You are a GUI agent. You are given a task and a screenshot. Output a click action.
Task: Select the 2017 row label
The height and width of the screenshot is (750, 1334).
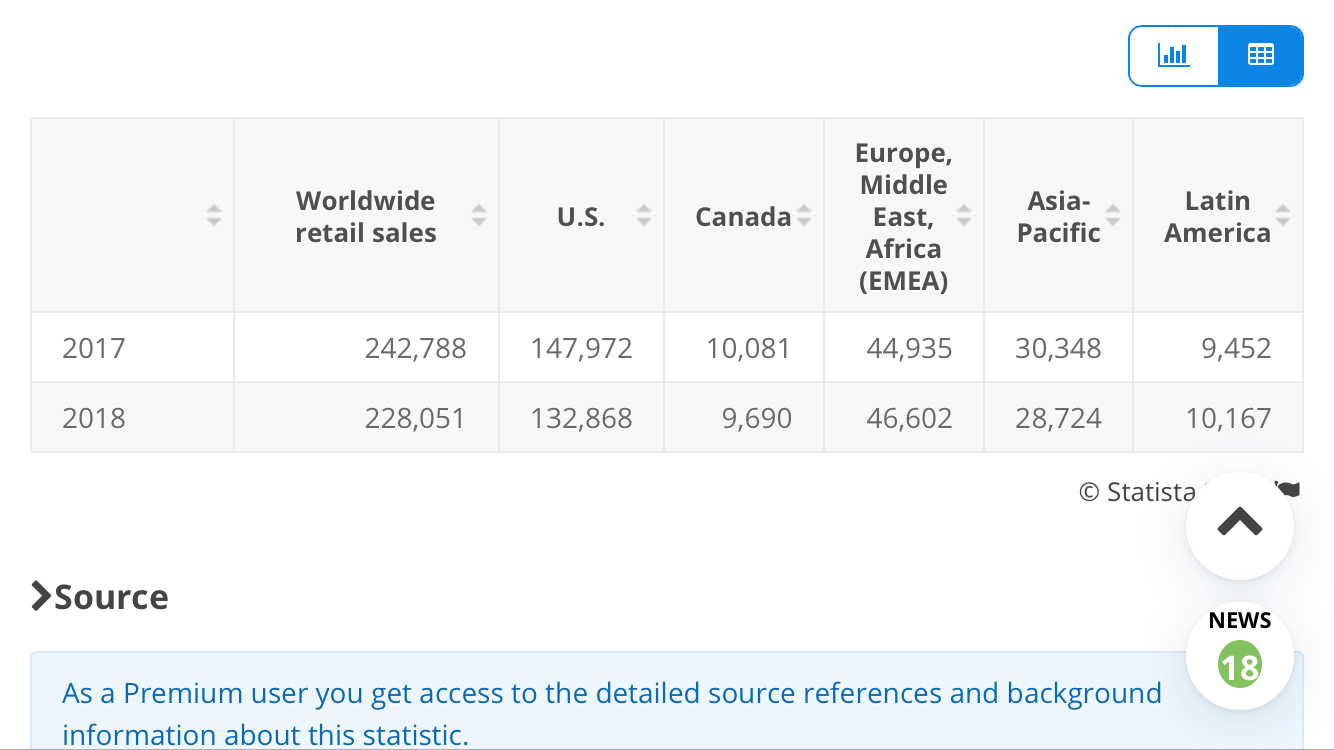click(94, 348)
